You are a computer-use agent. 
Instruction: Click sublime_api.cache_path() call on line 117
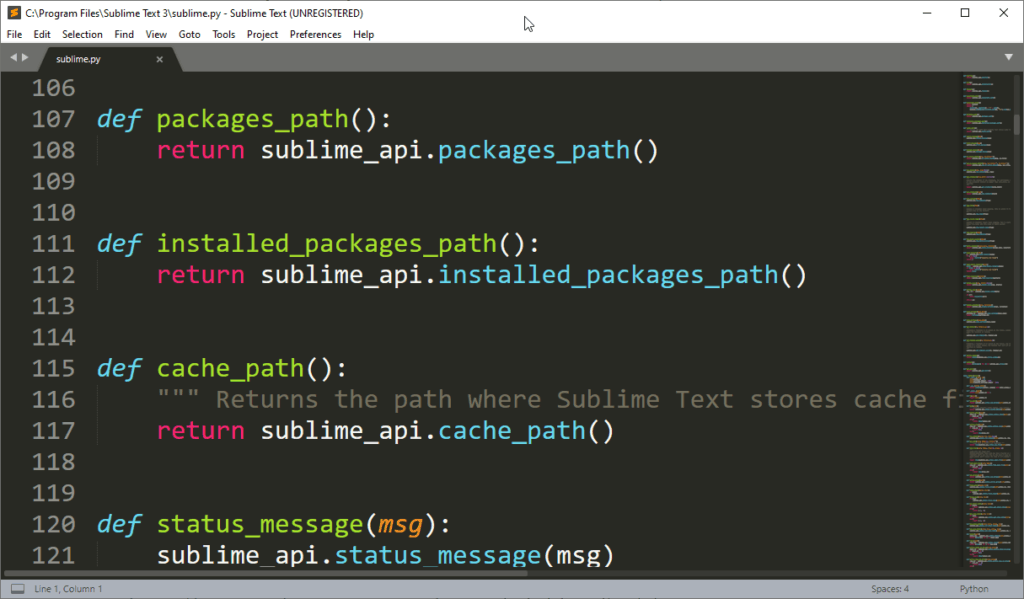(x=437, y=431)
